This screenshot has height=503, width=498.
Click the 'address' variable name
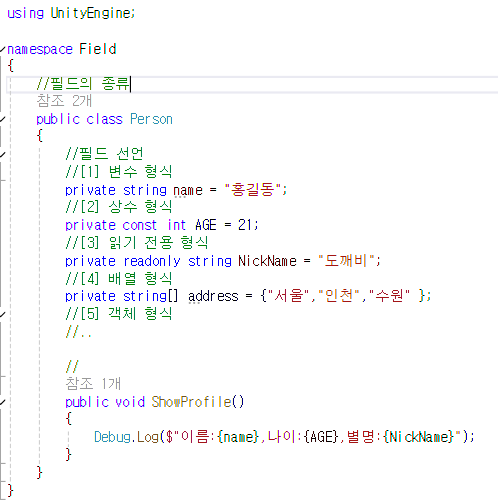point(213,296)
